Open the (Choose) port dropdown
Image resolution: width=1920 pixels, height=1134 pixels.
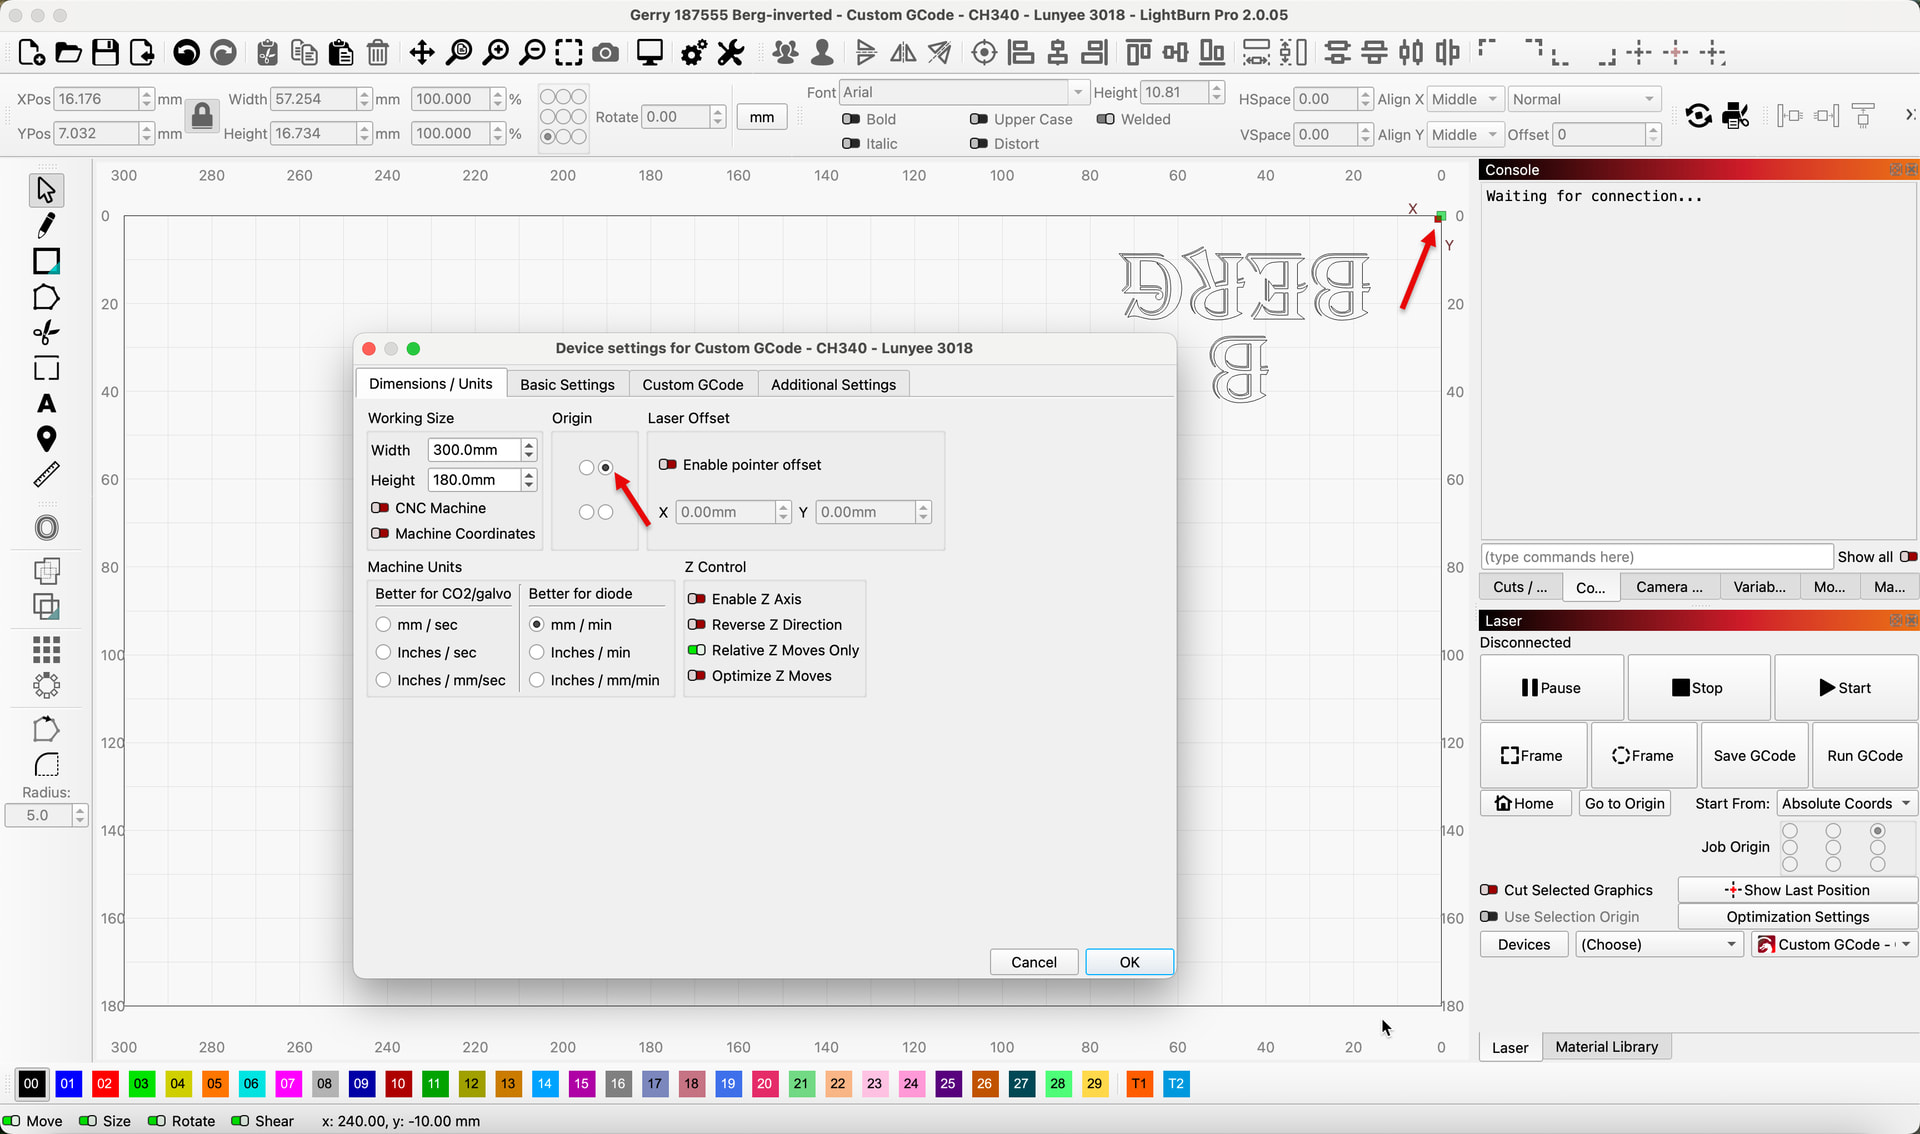tap(1659, 944)
